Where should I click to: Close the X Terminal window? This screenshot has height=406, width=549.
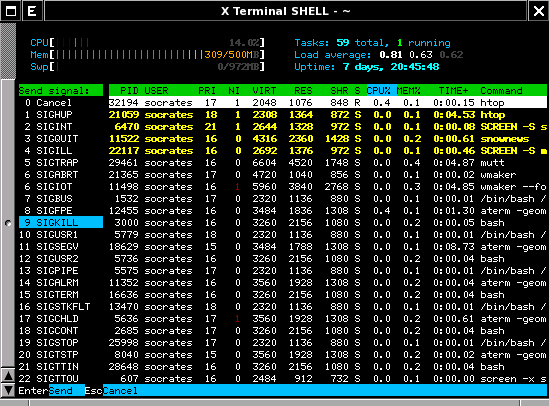pyautogui.click(x=538, y=11)
